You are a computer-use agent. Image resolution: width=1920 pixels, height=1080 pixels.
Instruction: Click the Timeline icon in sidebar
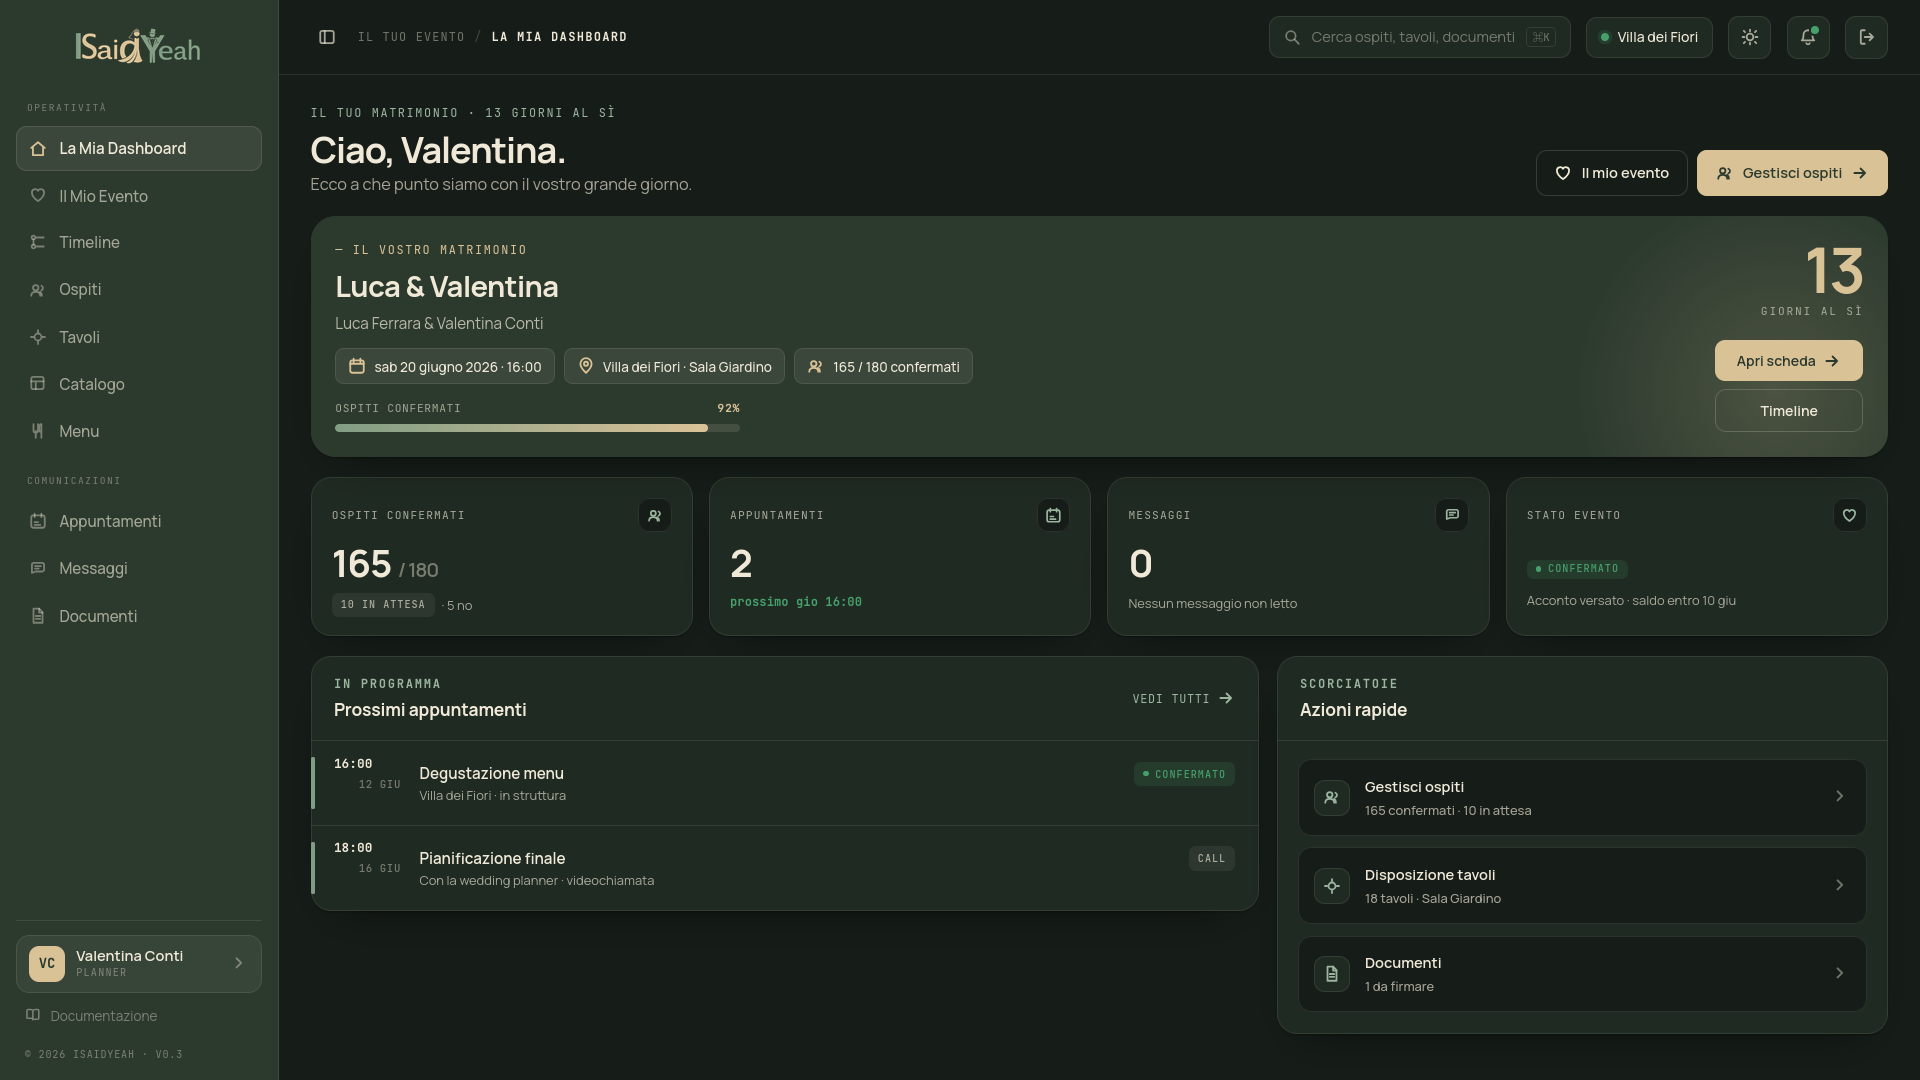[x=38, y=242]
